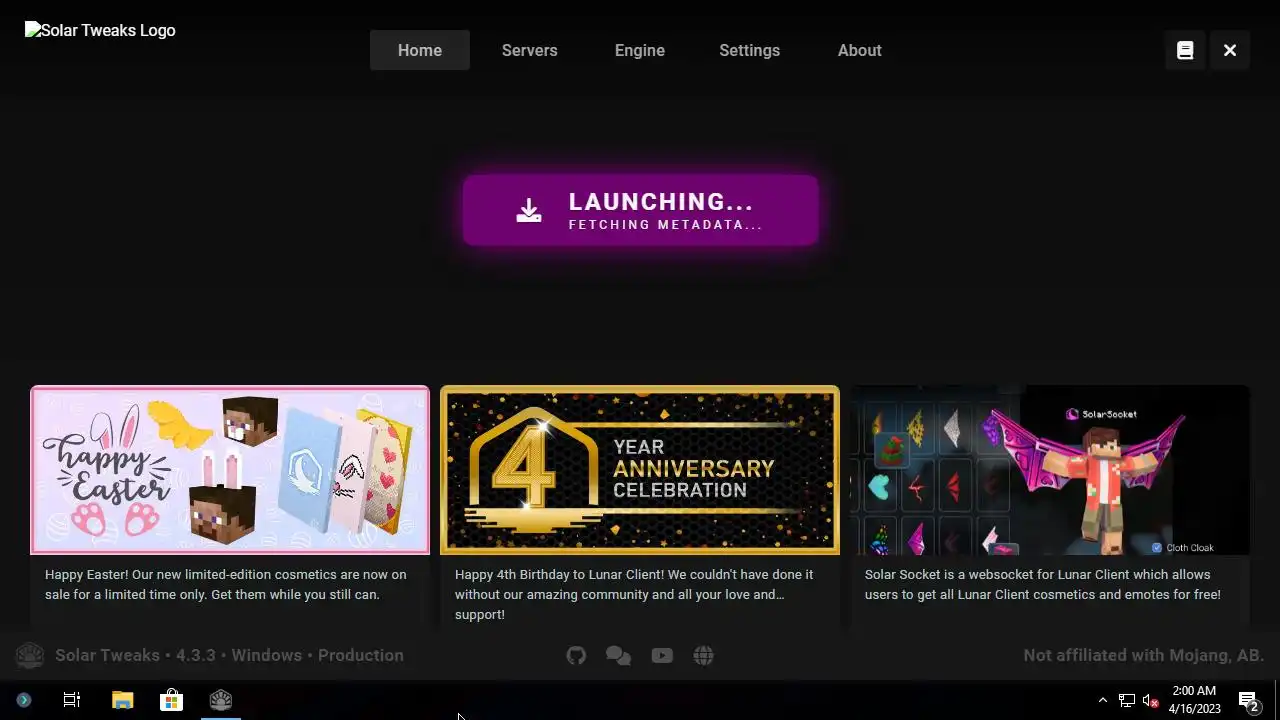Open the Home tab
Viewport: 1280px width, 720px height.
[x=420, y=50]
